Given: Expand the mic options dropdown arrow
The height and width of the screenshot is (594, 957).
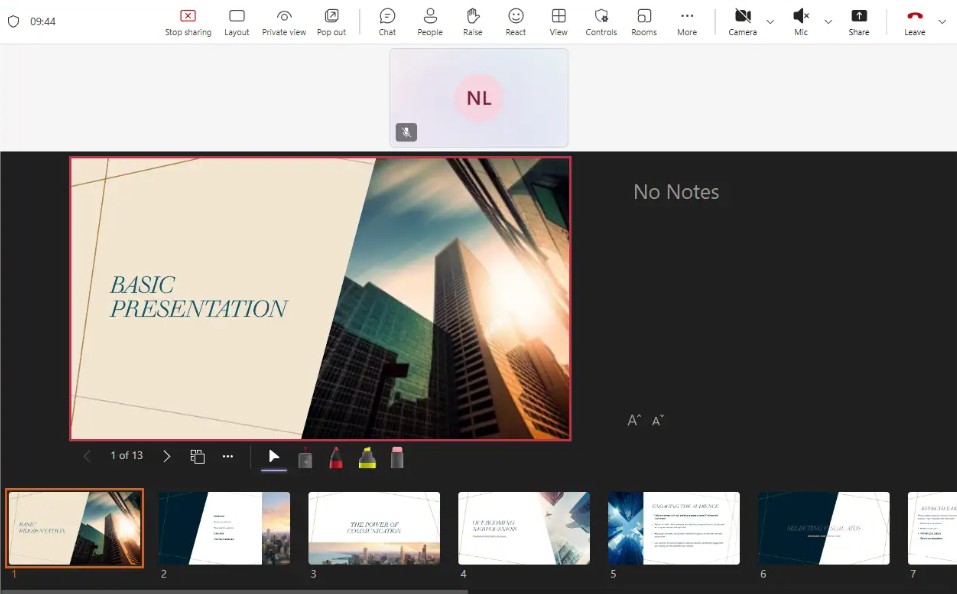Looking at the screenshot, I should point(828,21).
